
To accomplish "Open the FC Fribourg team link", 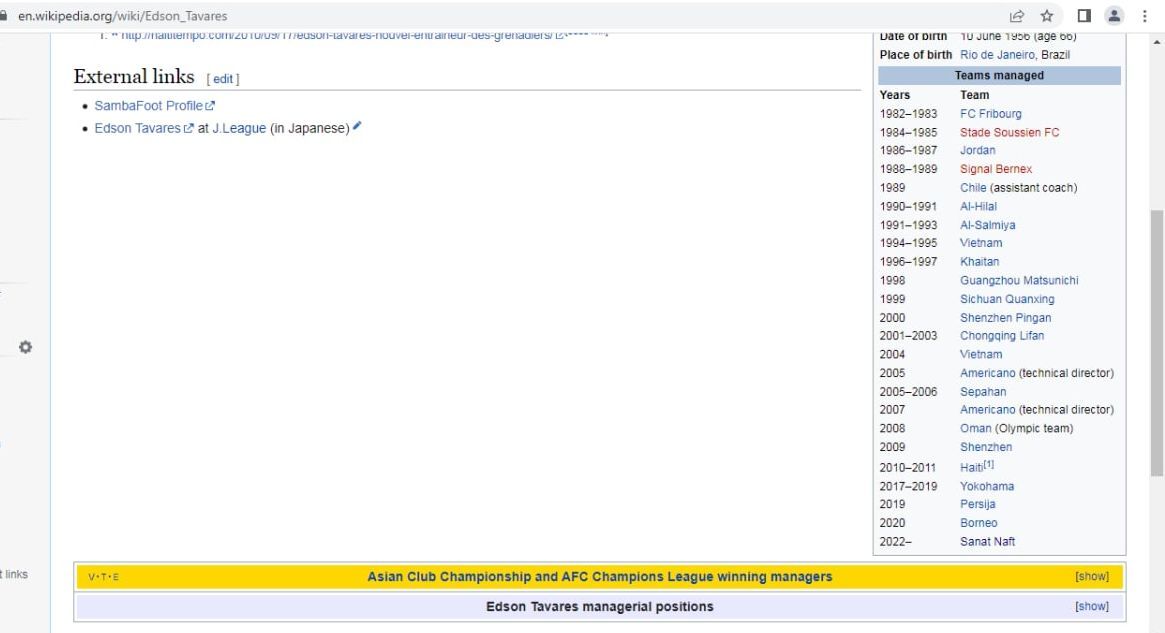I will (x=990, y=114).
